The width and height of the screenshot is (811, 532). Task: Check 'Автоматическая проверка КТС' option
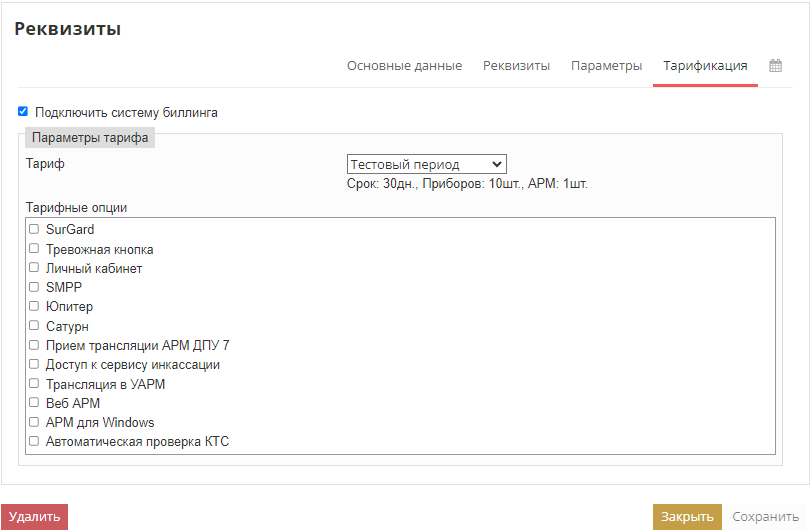[x=34, y=441]
